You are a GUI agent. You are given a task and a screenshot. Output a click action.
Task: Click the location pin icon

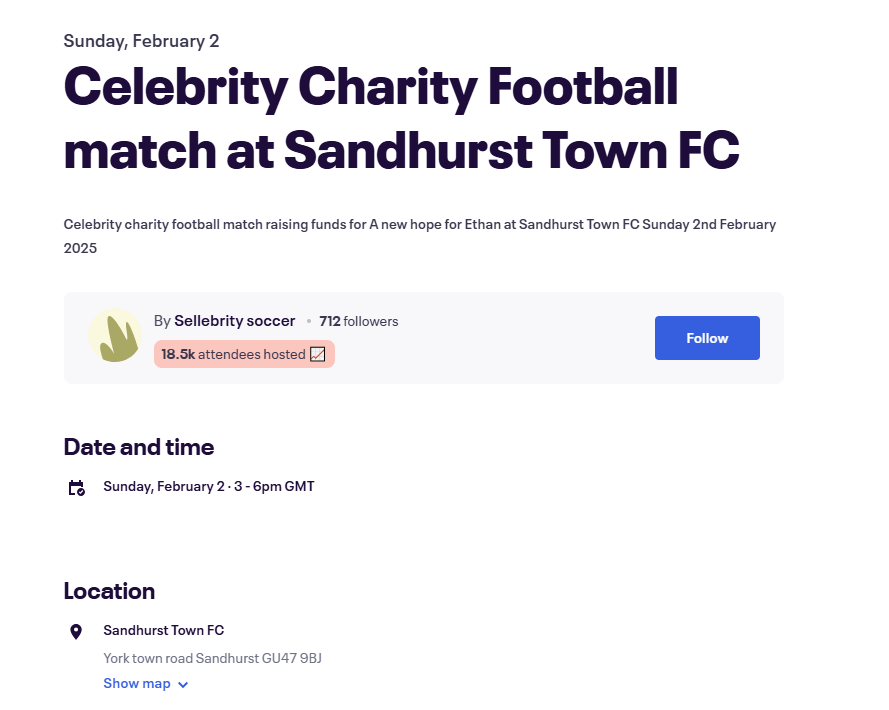click(75, 632)
